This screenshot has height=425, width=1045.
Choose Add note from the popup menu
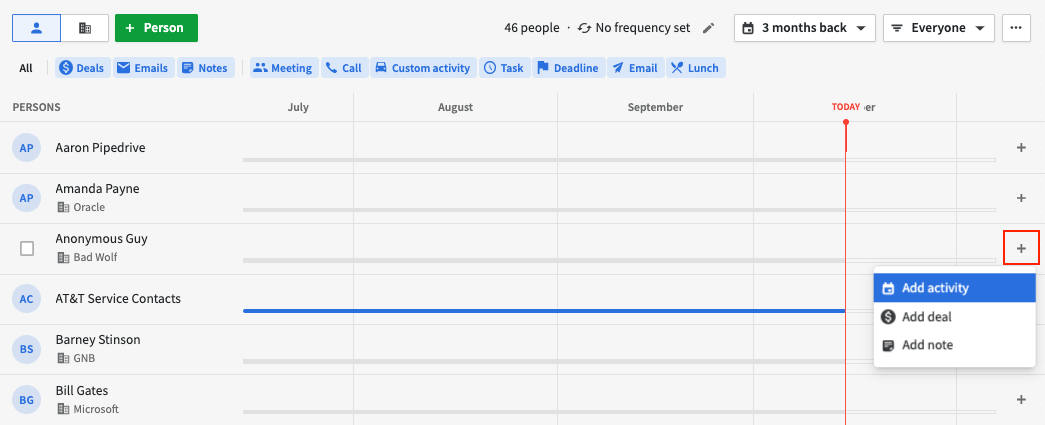pos(954,345)
